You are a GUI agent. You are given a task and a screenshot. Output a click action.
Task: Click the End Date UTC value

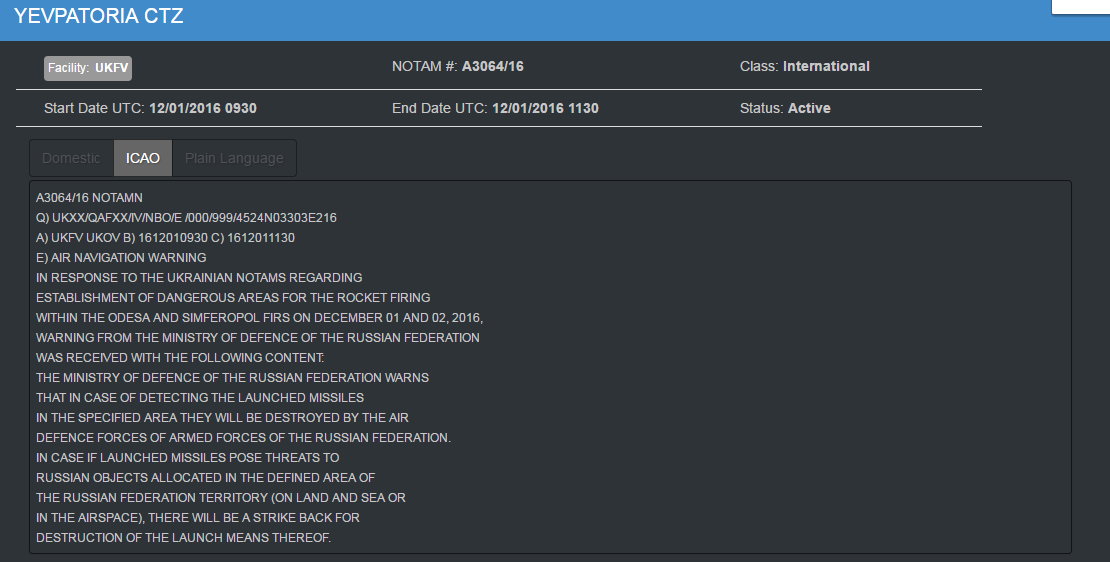click(x=545, y=108)
